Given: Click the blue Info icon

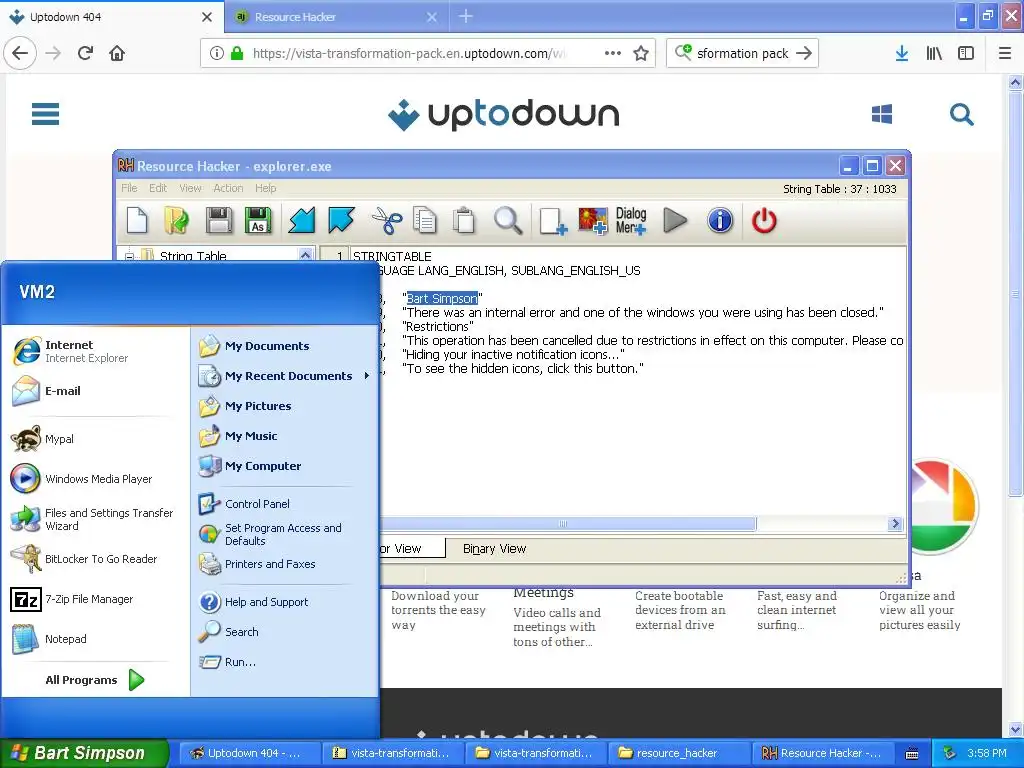Looking at the screenshot, I should [x=720, y=221].
